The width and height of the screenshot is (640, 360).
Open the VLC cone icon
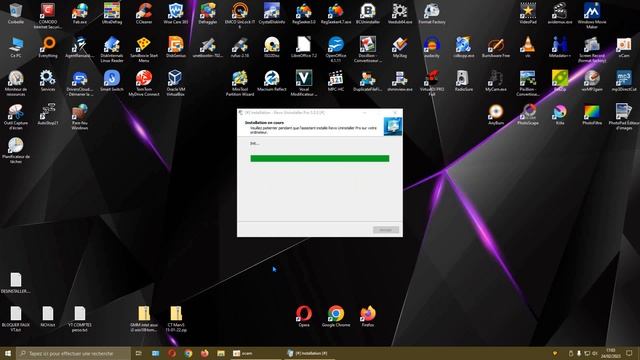(528, 47)
